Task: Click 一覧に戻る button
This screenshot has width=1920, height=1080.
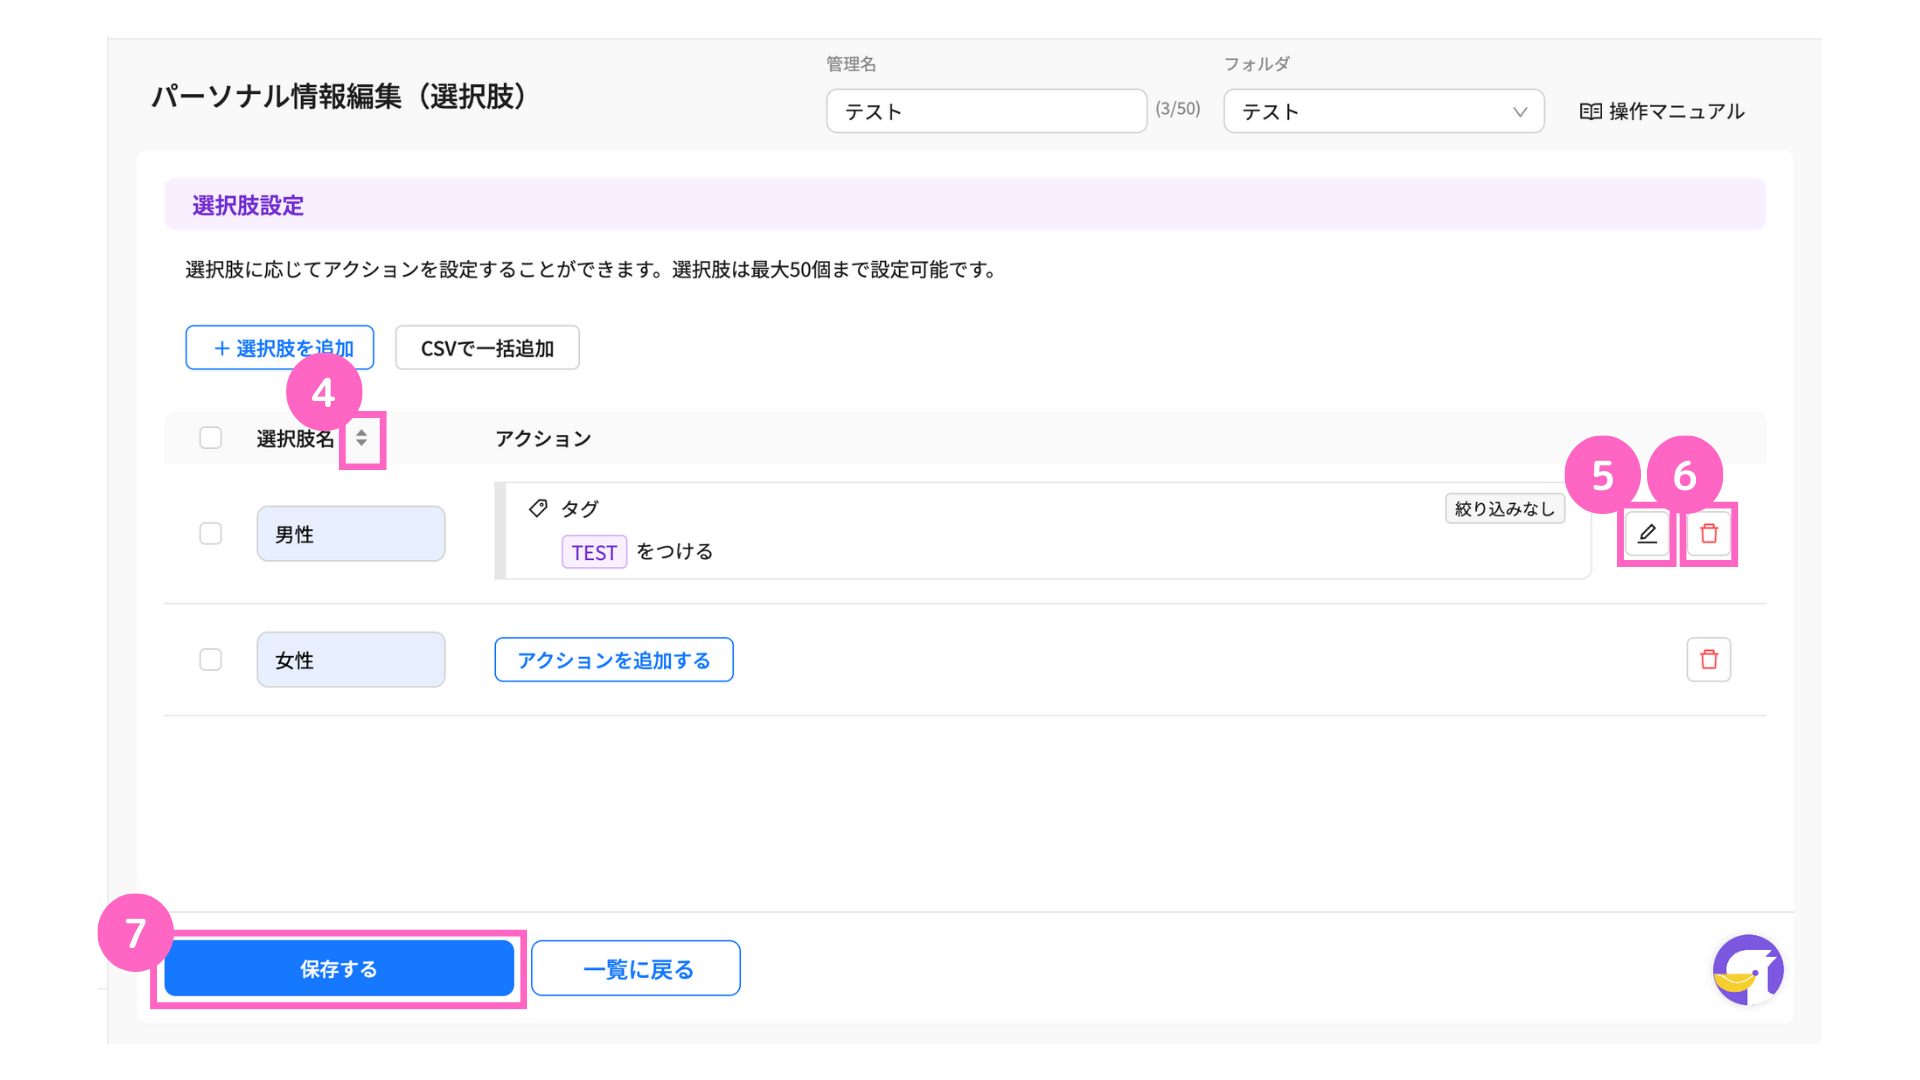Action: point(636,968)
